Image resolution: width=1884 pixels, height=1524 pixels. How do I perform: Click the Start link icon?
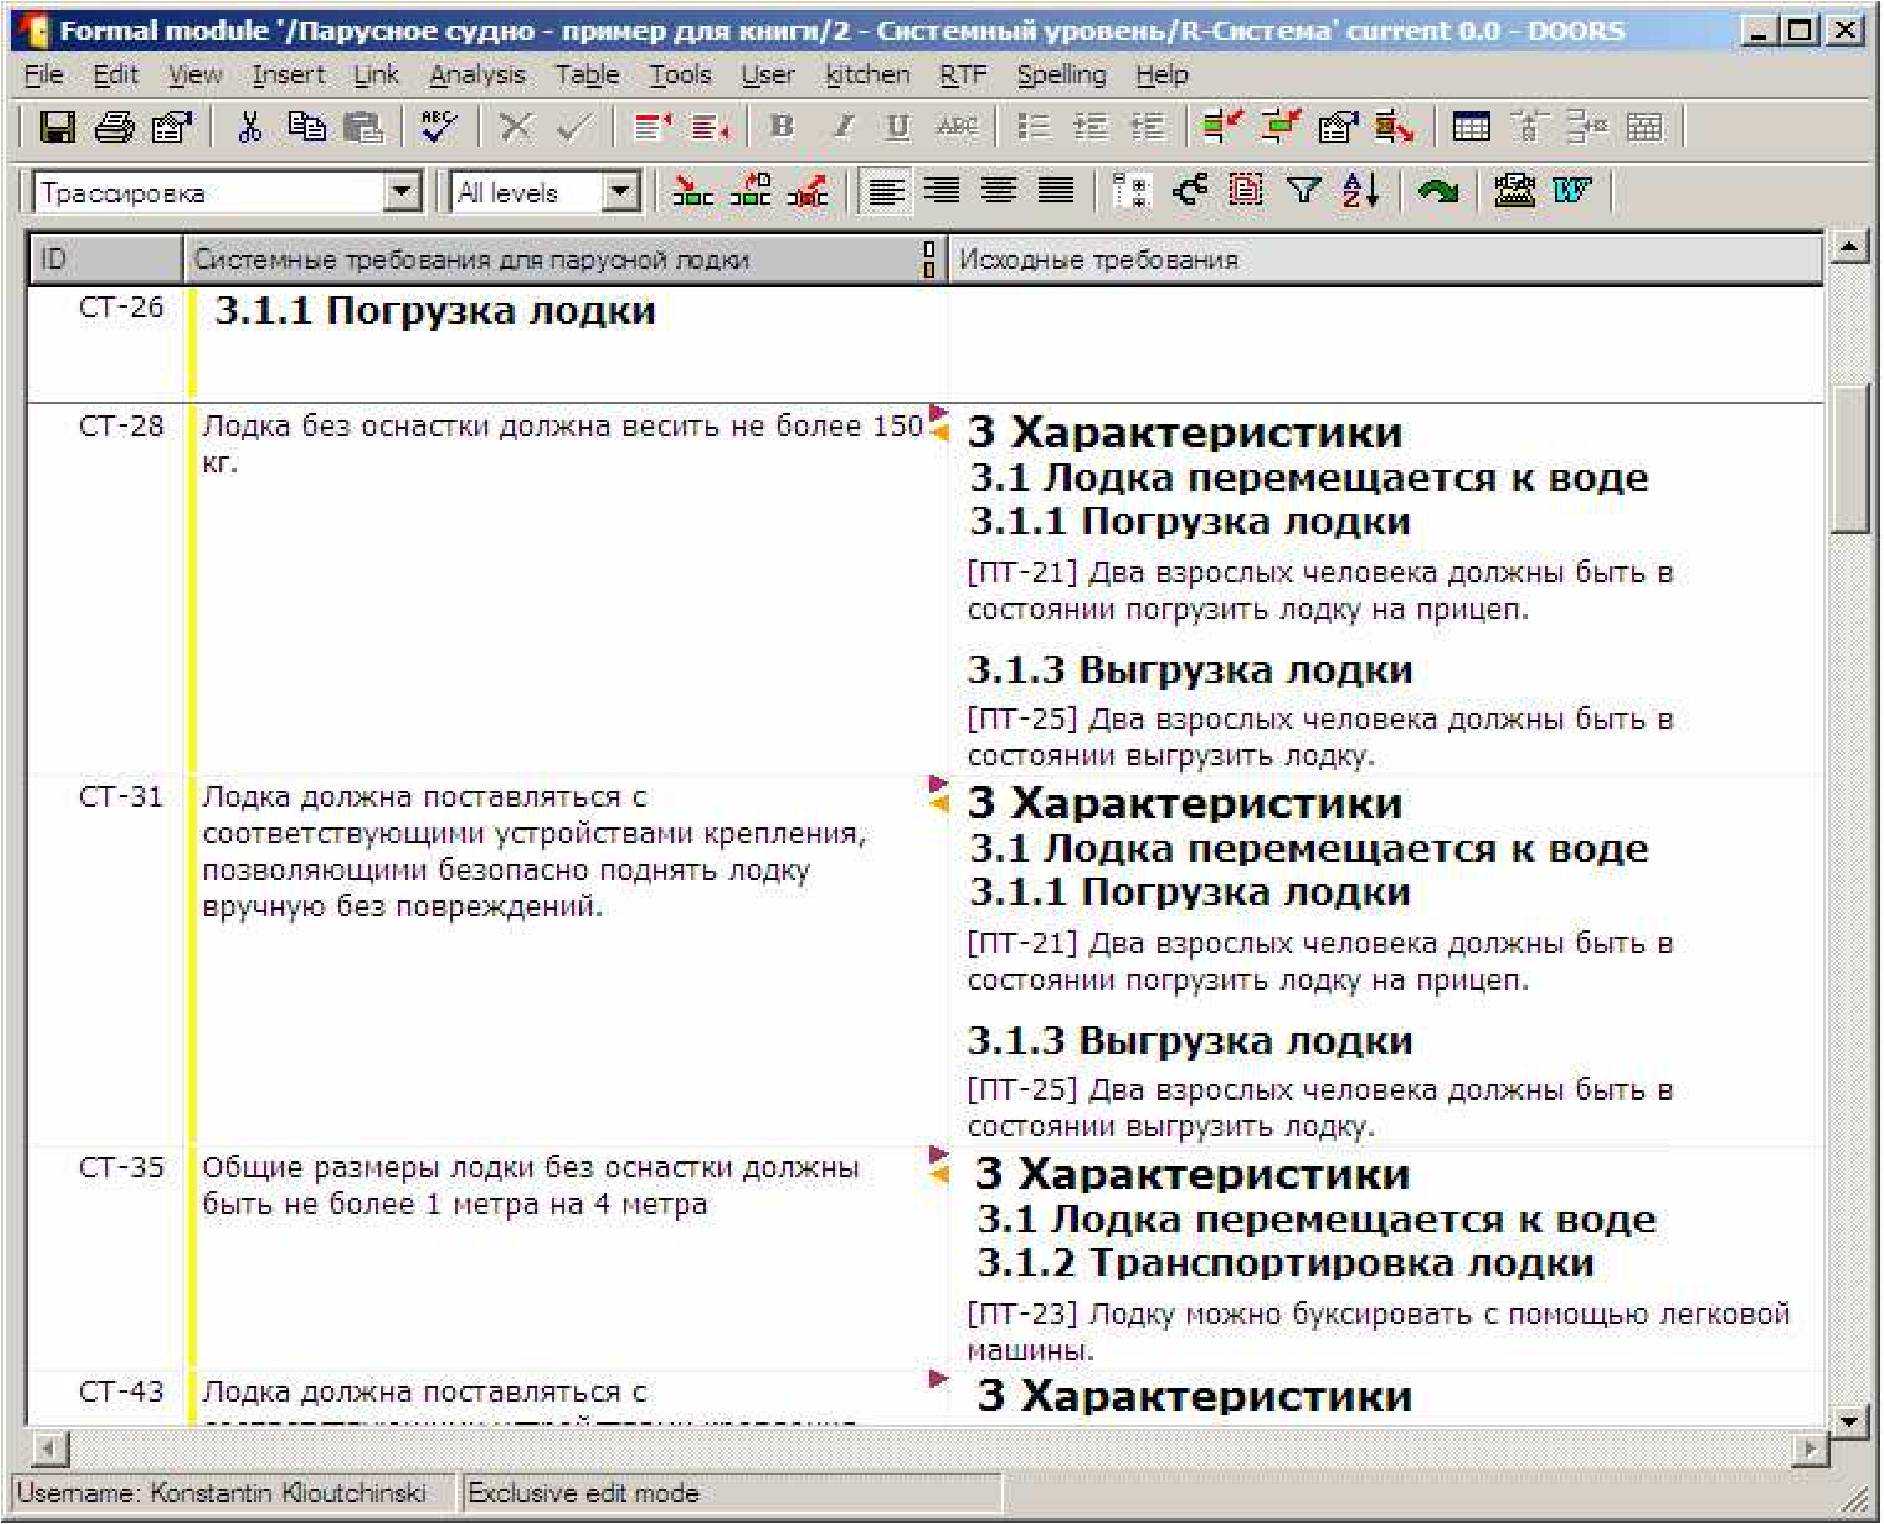692,190
